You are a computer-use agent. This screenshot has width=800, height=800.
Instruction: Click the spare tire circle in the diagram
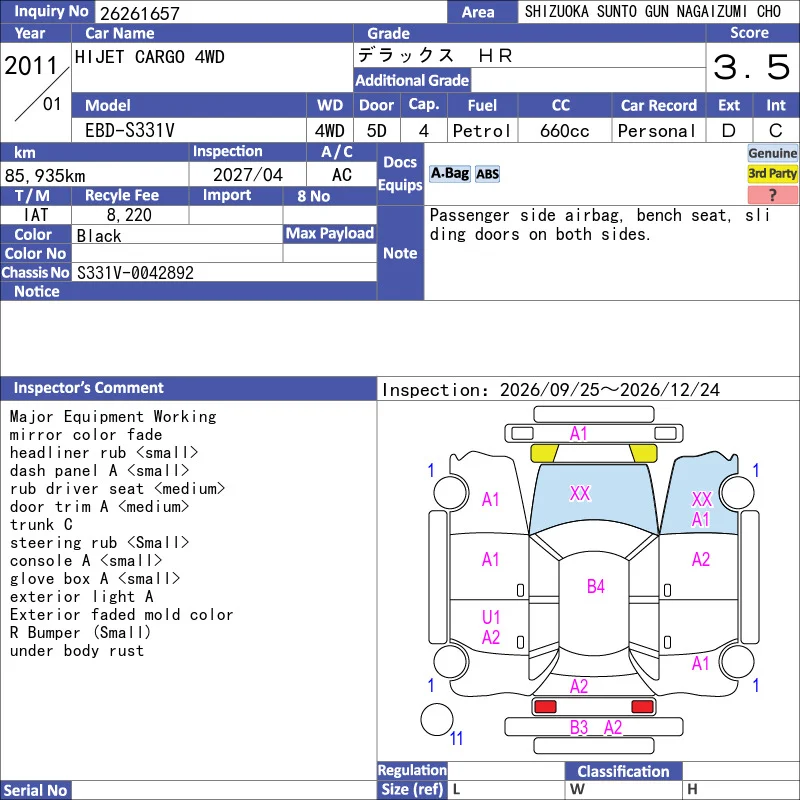(437, 719)
